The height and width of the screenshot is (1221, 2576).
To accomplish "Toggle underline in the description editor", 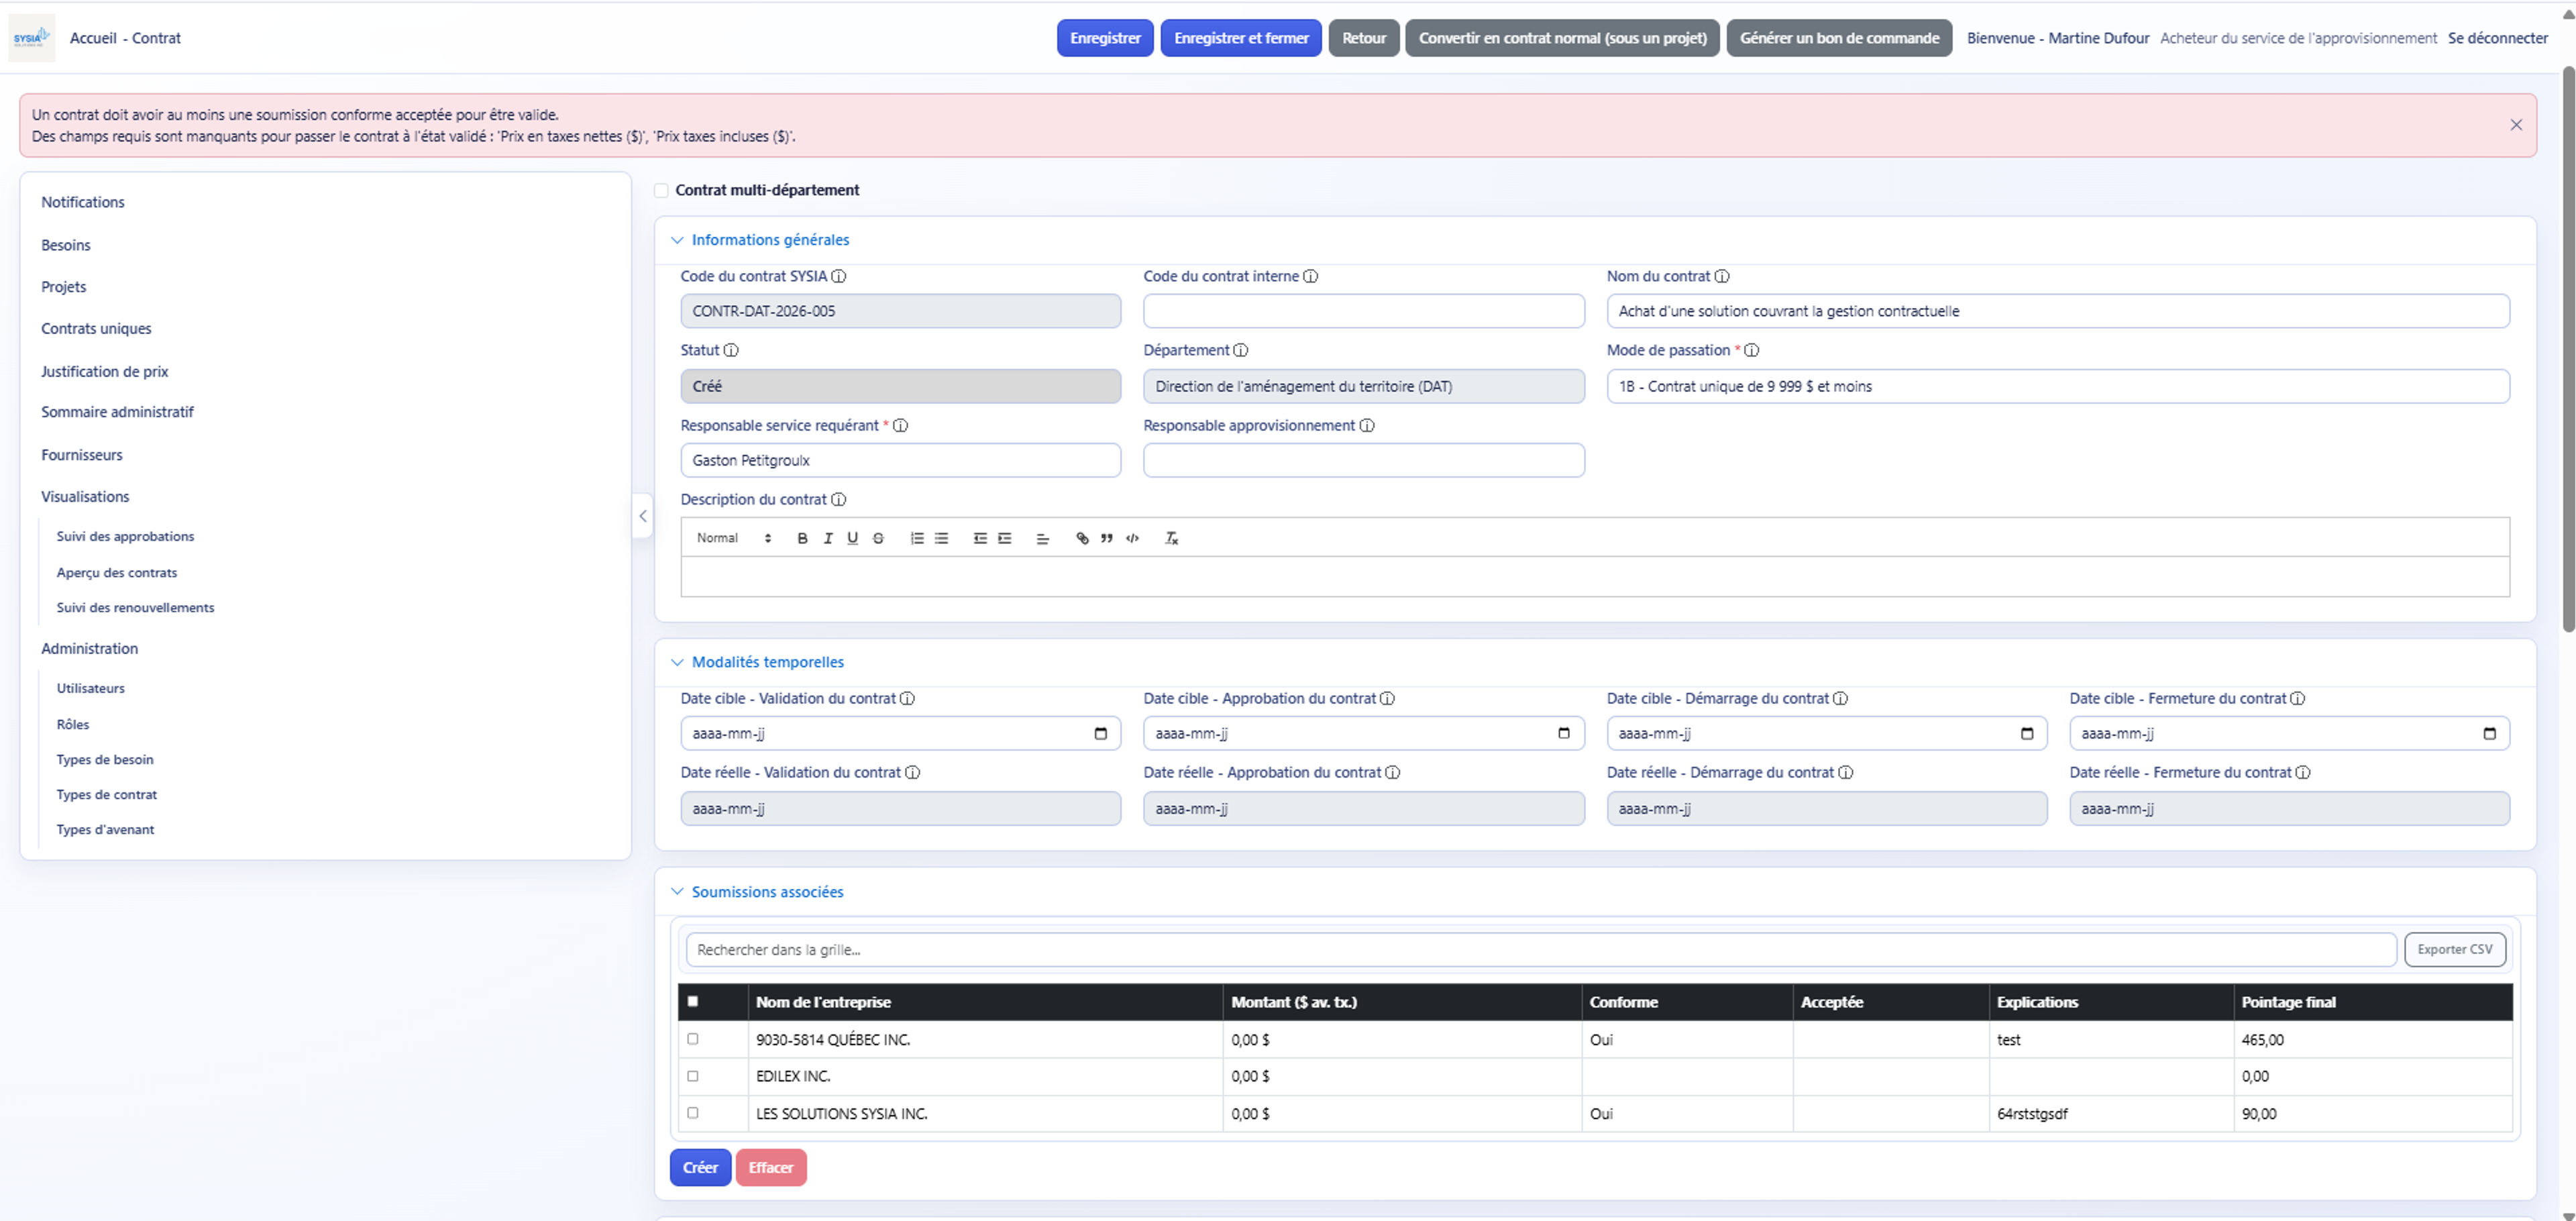I will tap(852, 538).
